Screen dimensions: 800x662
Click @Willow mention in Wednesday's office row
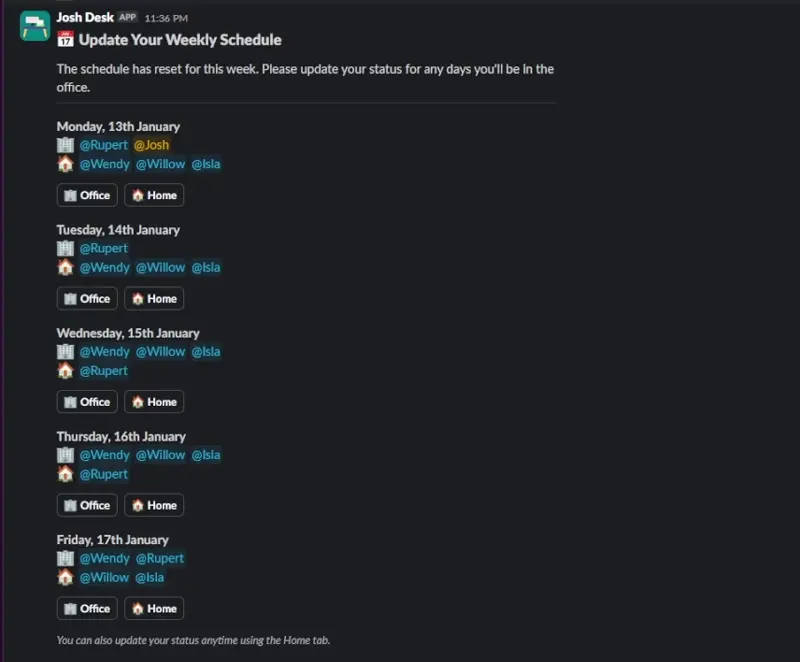161,351
